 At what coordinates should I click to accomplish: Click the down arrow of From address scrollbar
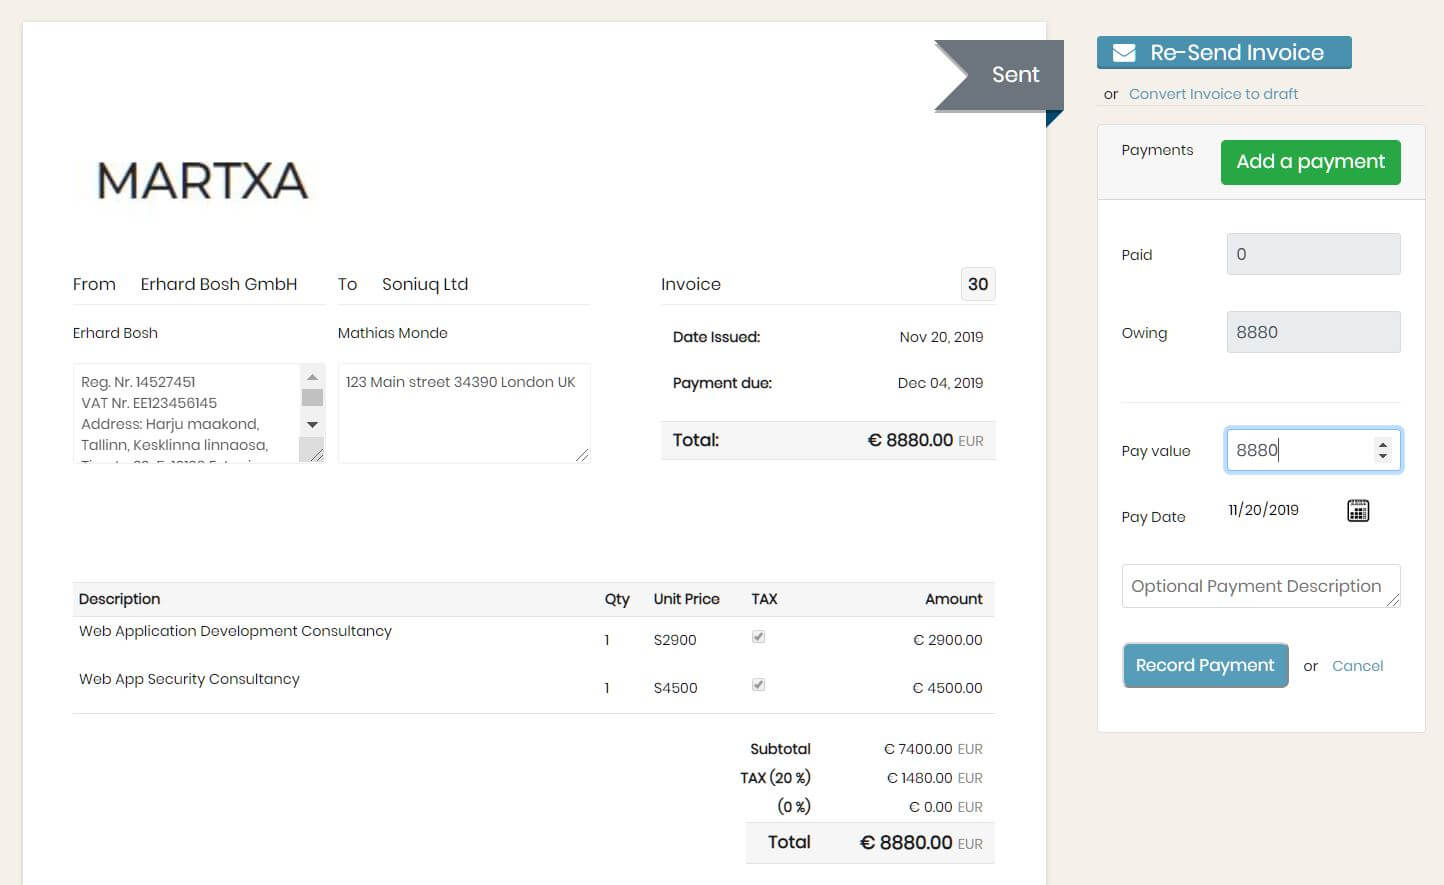pos(312,425)
